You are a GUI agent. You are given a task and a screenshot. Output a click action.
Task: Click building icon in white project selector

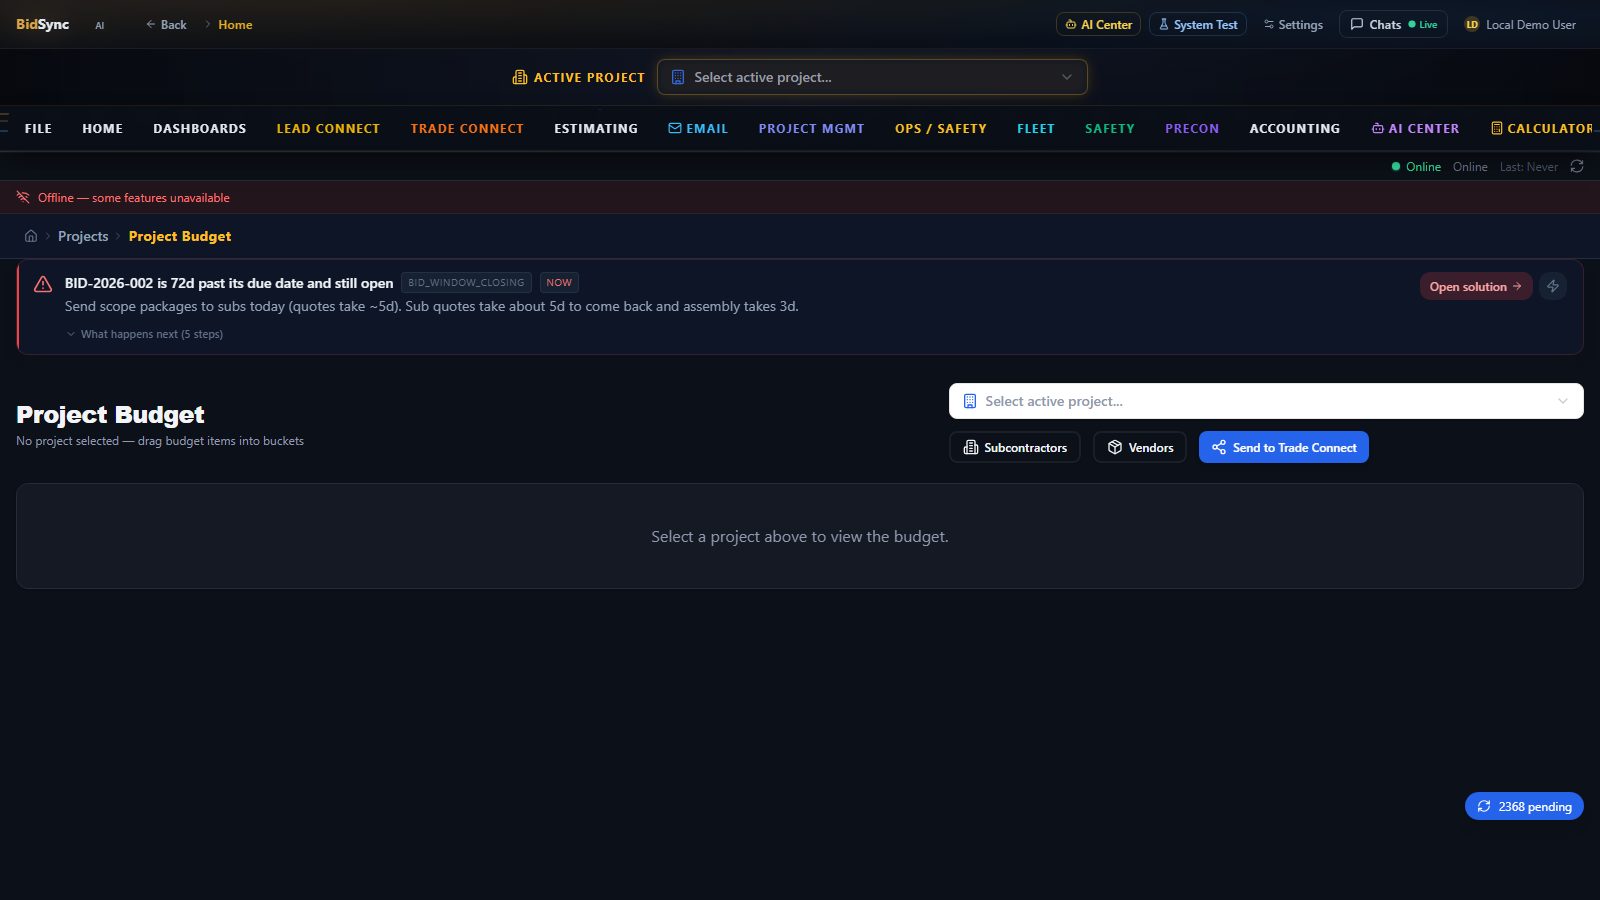point(969,401)
